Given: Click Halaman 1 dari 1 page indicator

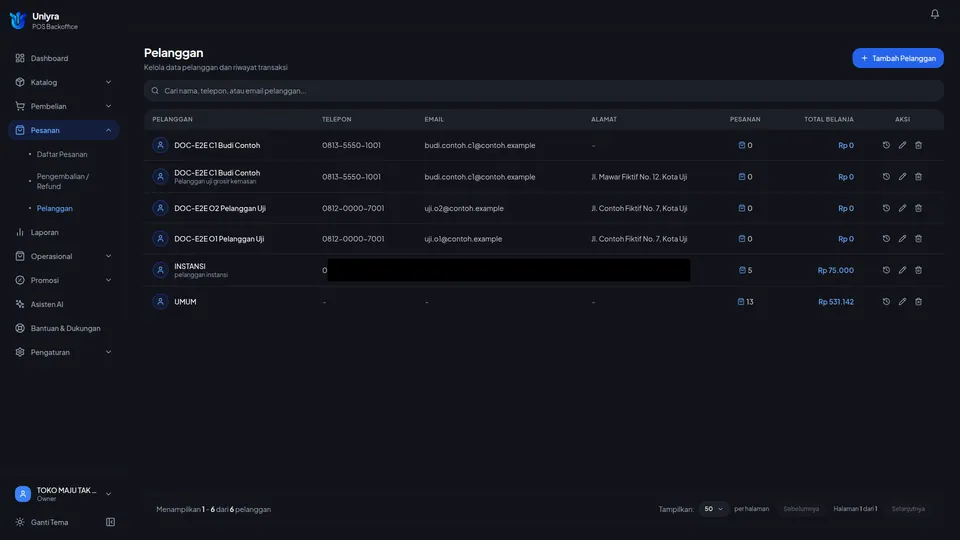Looking at the screenshot, I should coord(855,509).
